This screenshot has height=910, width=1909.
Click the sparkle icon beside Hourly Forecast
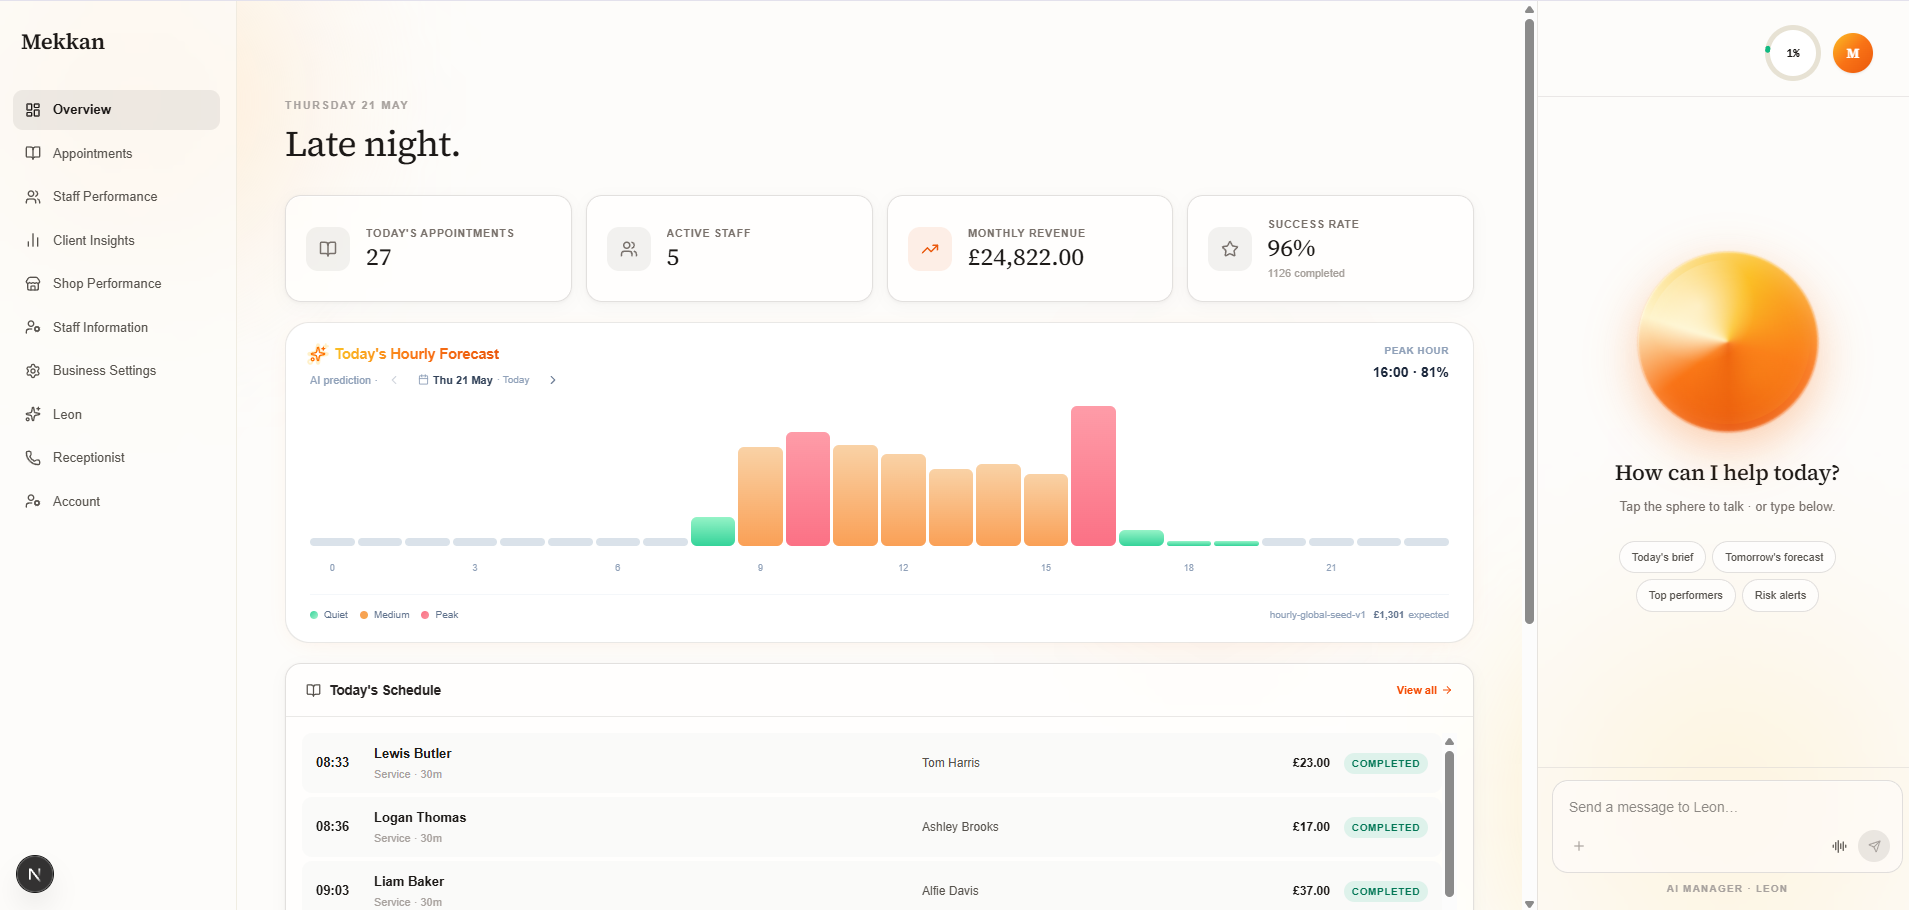pyautogui.click(x=318, y=354)
